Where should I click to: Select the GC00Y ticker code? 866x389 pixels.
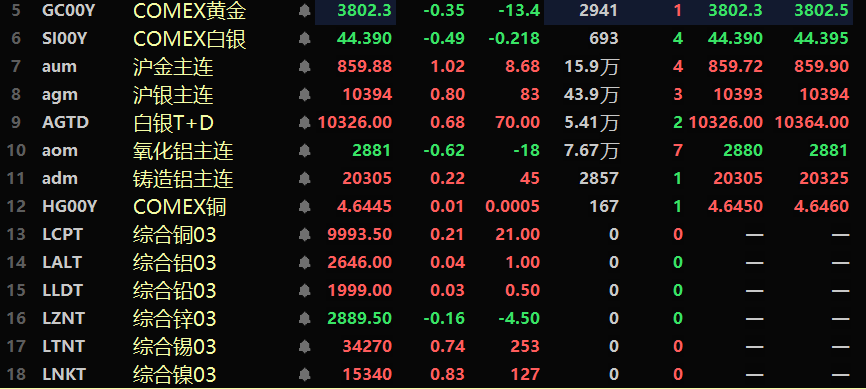pos(65,10)
